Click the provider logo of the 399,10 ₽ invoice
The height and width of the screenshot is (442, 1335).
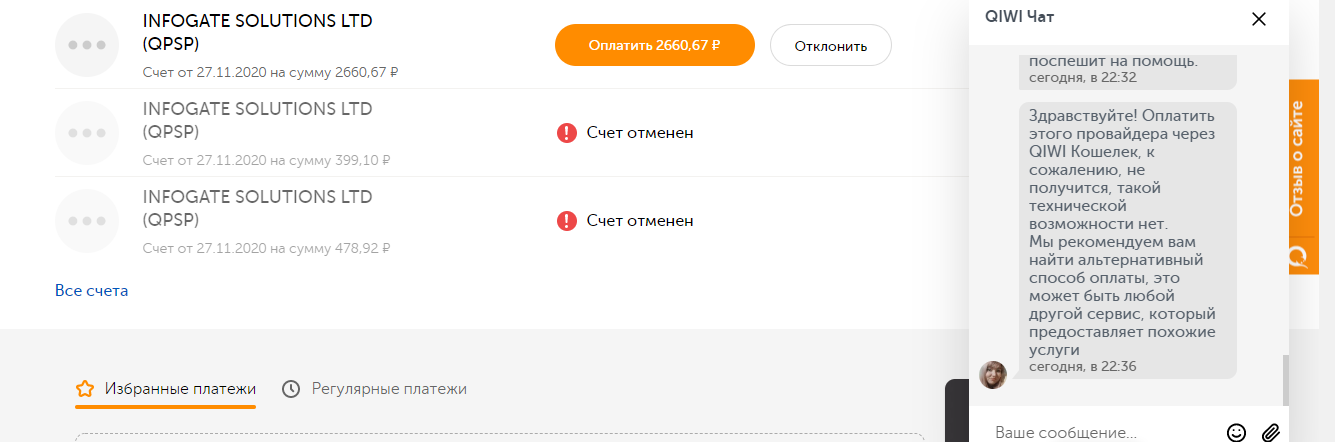[87, 133]
